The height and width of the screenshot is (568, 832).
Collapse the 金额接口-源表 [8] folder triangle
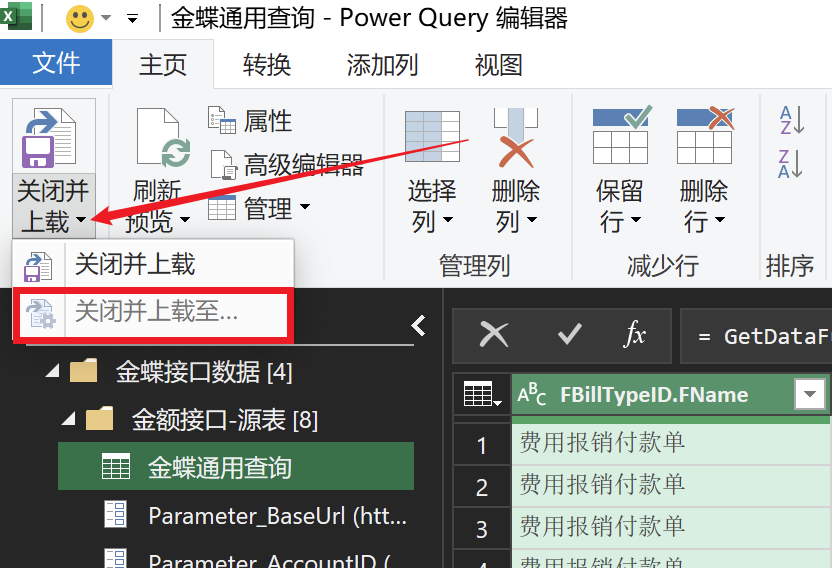(x=68, y=419)
